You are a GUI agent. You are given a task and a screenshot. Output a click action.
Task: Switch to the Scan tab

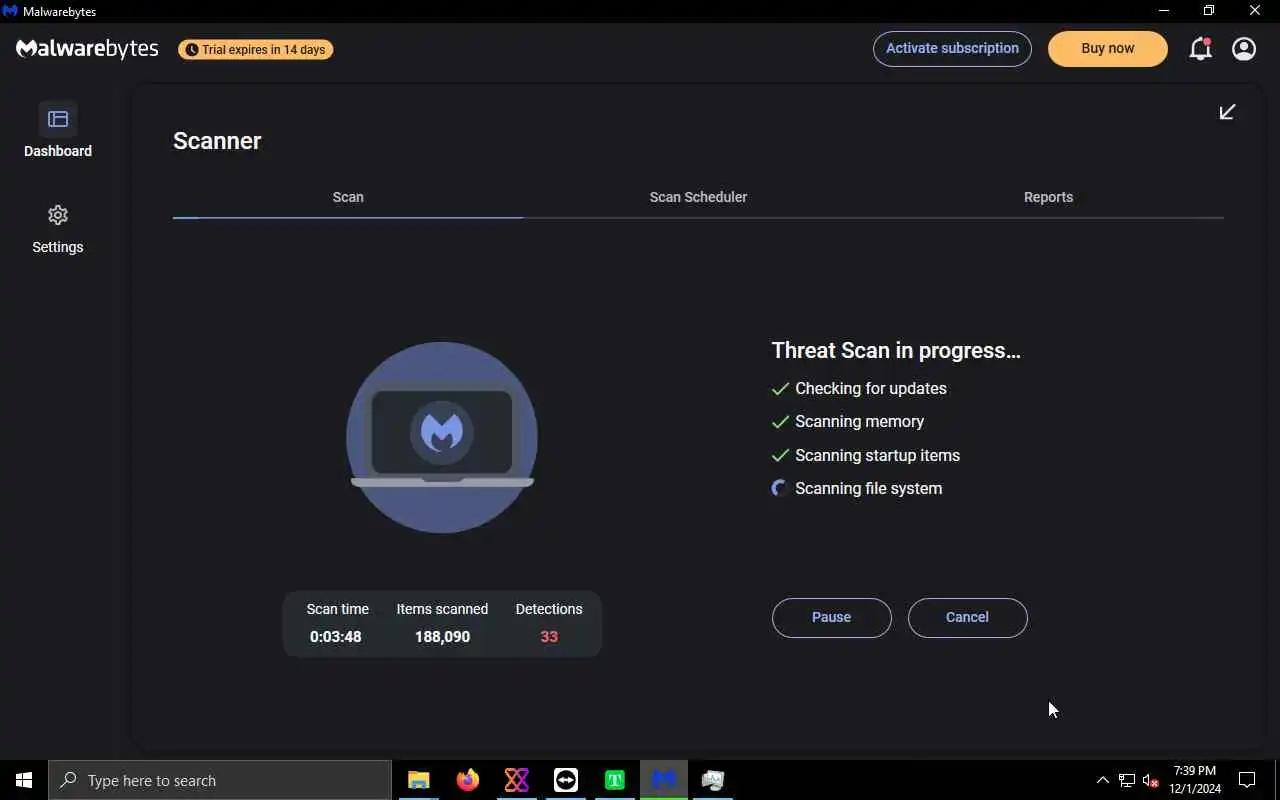click(348, 197)
